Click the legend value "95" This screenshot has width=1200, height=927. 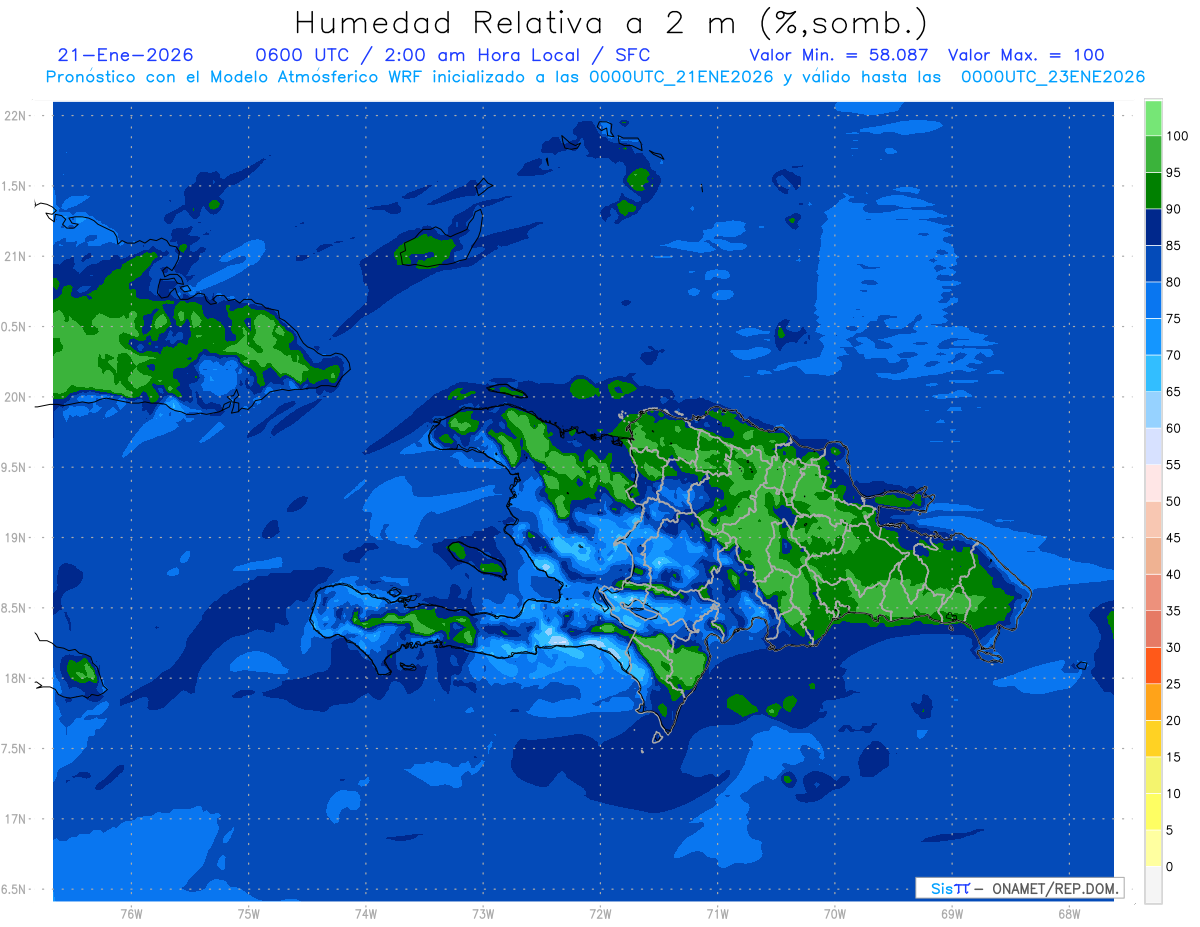pos(1174,172)
